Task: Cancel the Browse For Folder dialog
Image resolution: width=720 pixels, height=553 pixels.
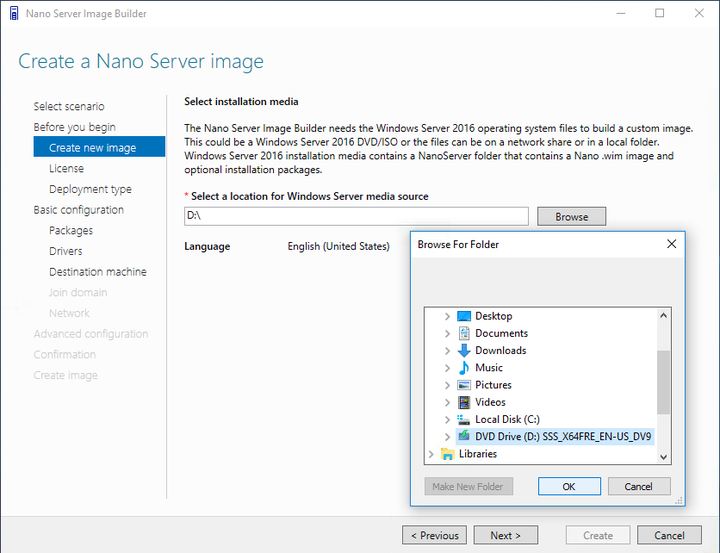Action: [639, 486]
